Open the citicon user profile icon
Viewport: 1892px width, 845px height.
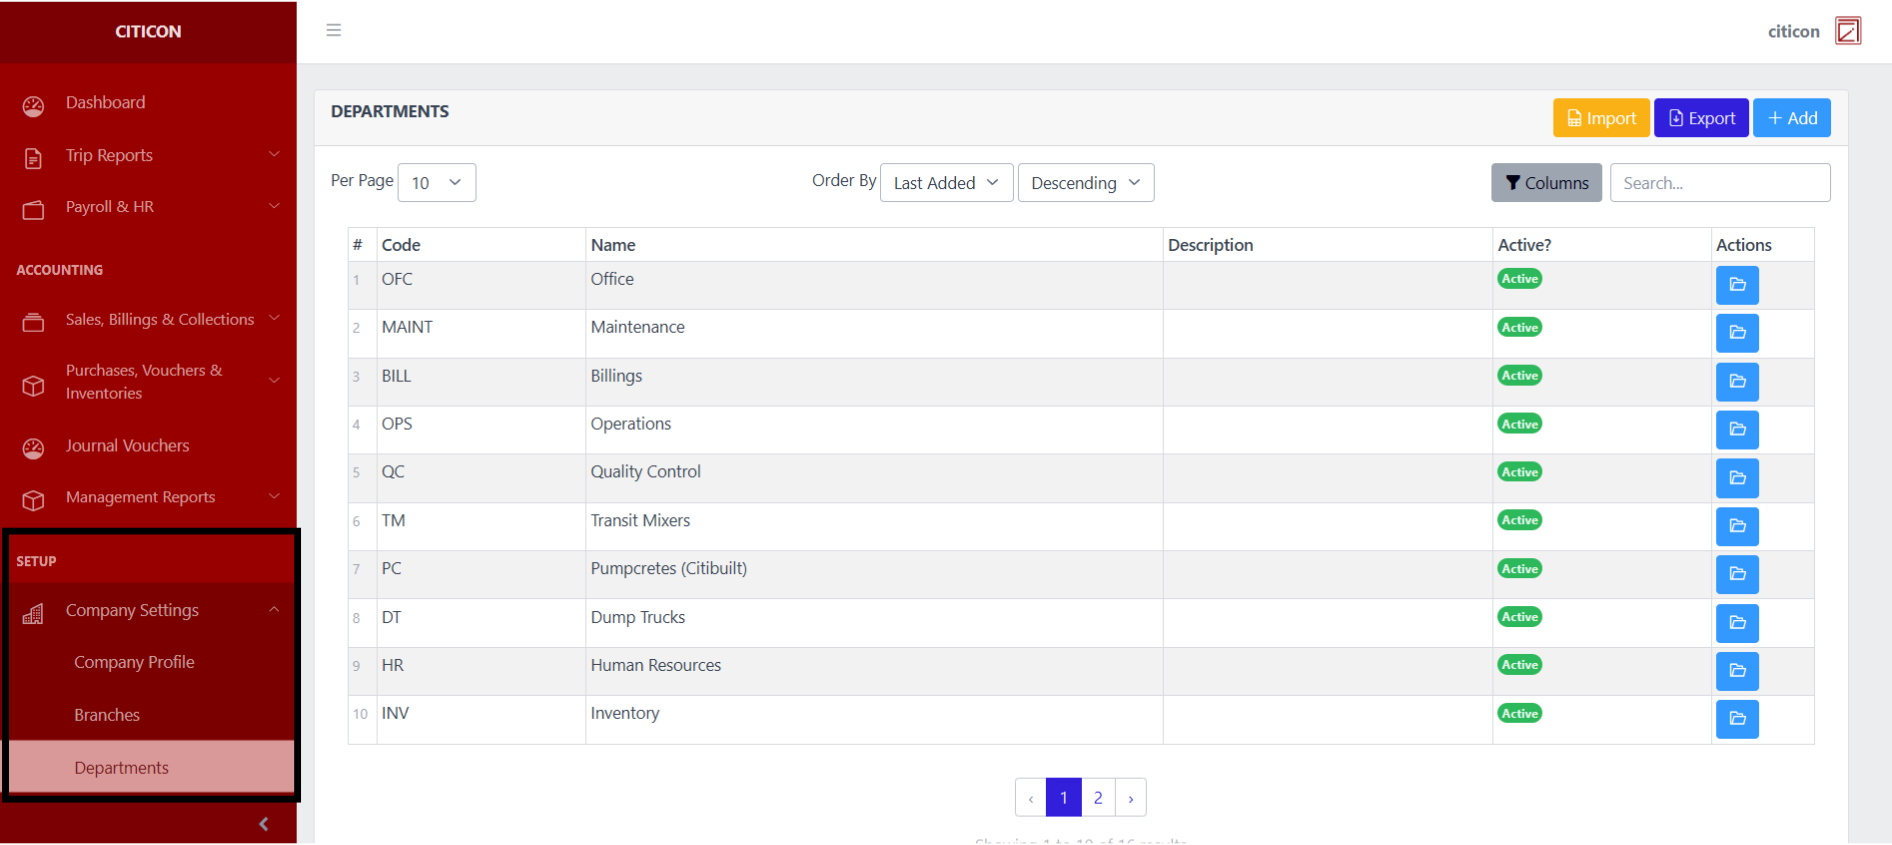[1847, 31]
